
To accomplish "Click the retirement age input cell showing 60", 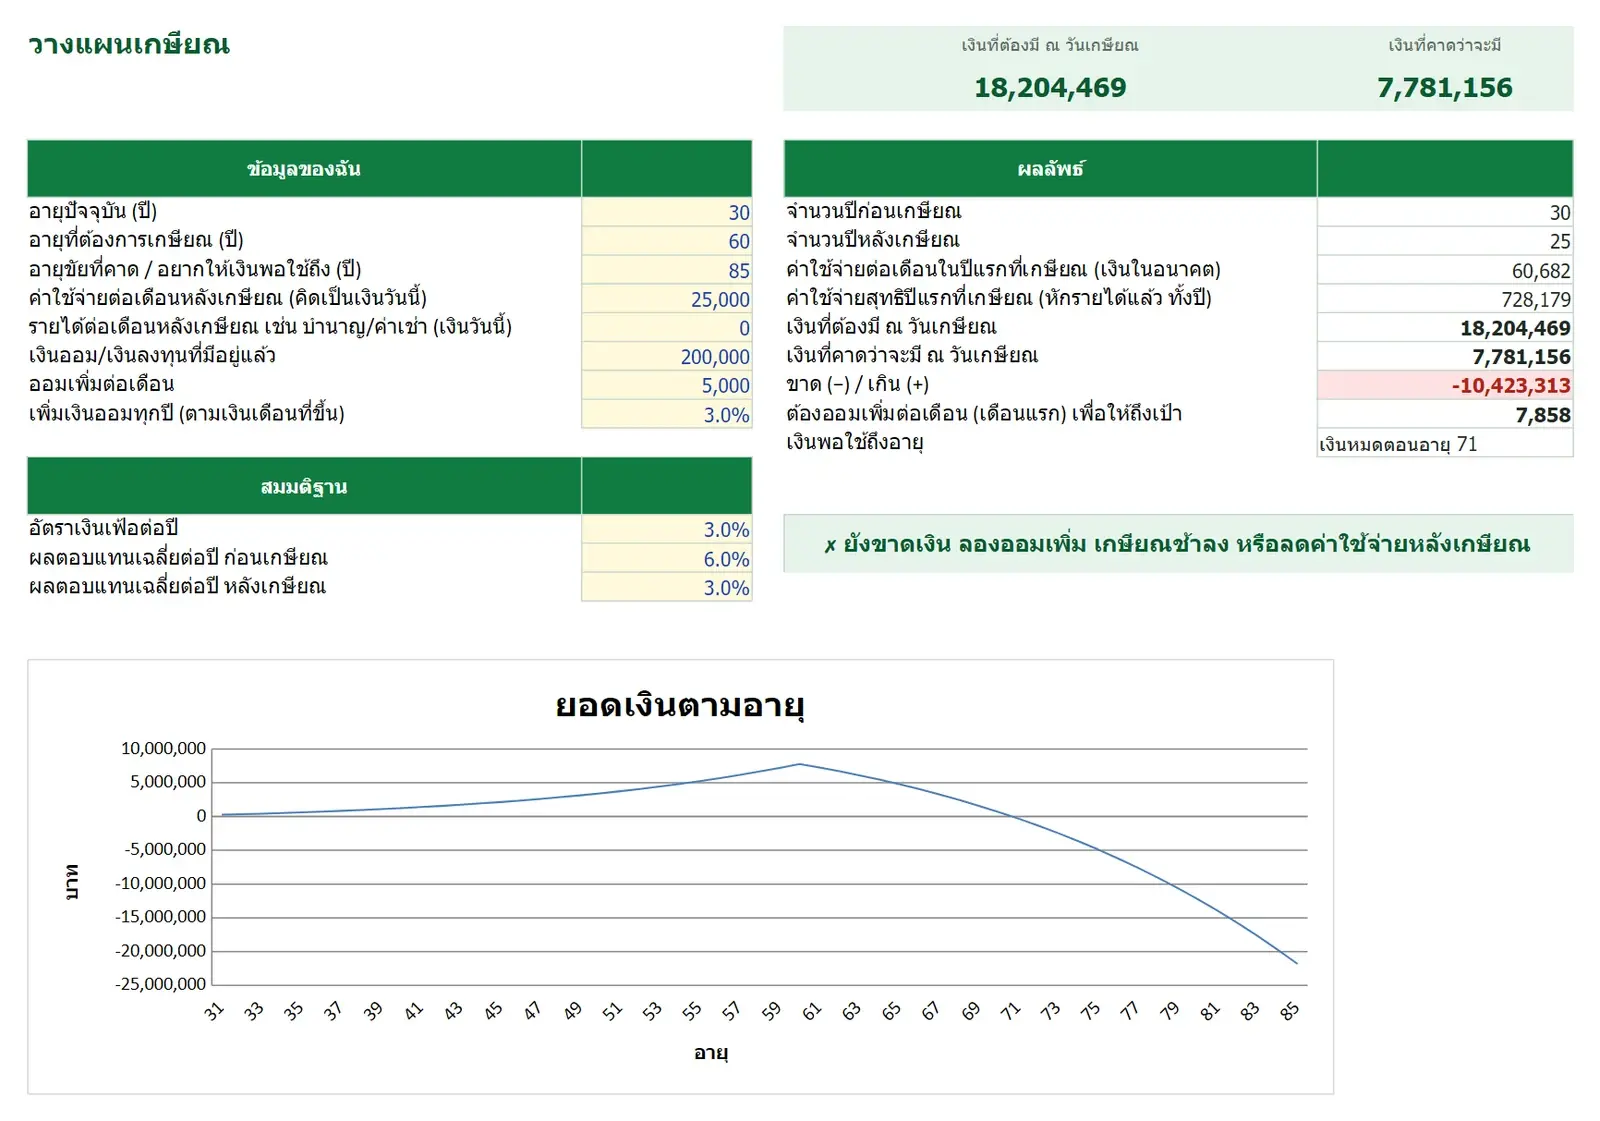I will (666, 241).
